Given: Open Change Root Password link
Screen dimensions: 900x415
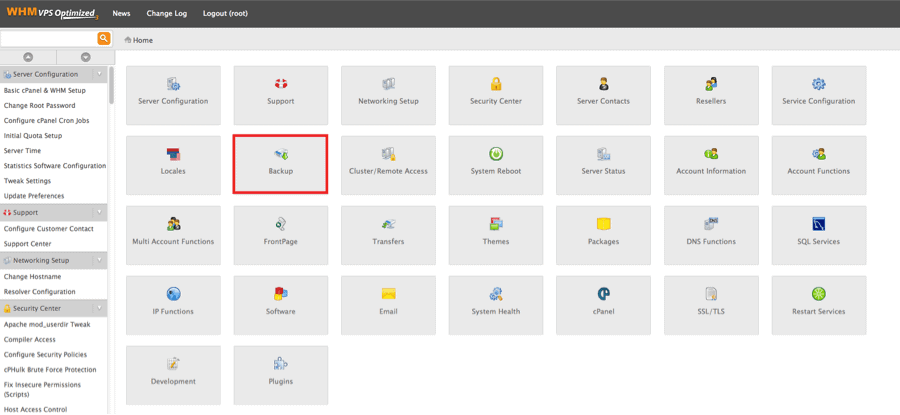Looking at the screenshot, I should [x=40, y=106].
